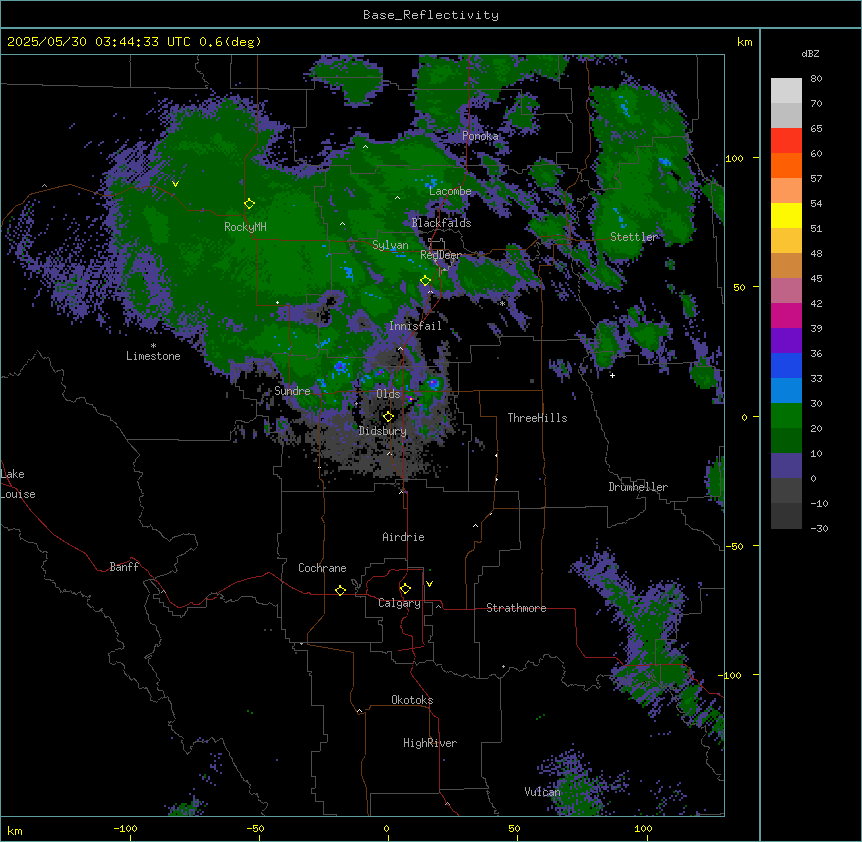Viewport: 862px width, 842px height.
Task: Click the Sundre town label
Action: (x=292, y=391)
